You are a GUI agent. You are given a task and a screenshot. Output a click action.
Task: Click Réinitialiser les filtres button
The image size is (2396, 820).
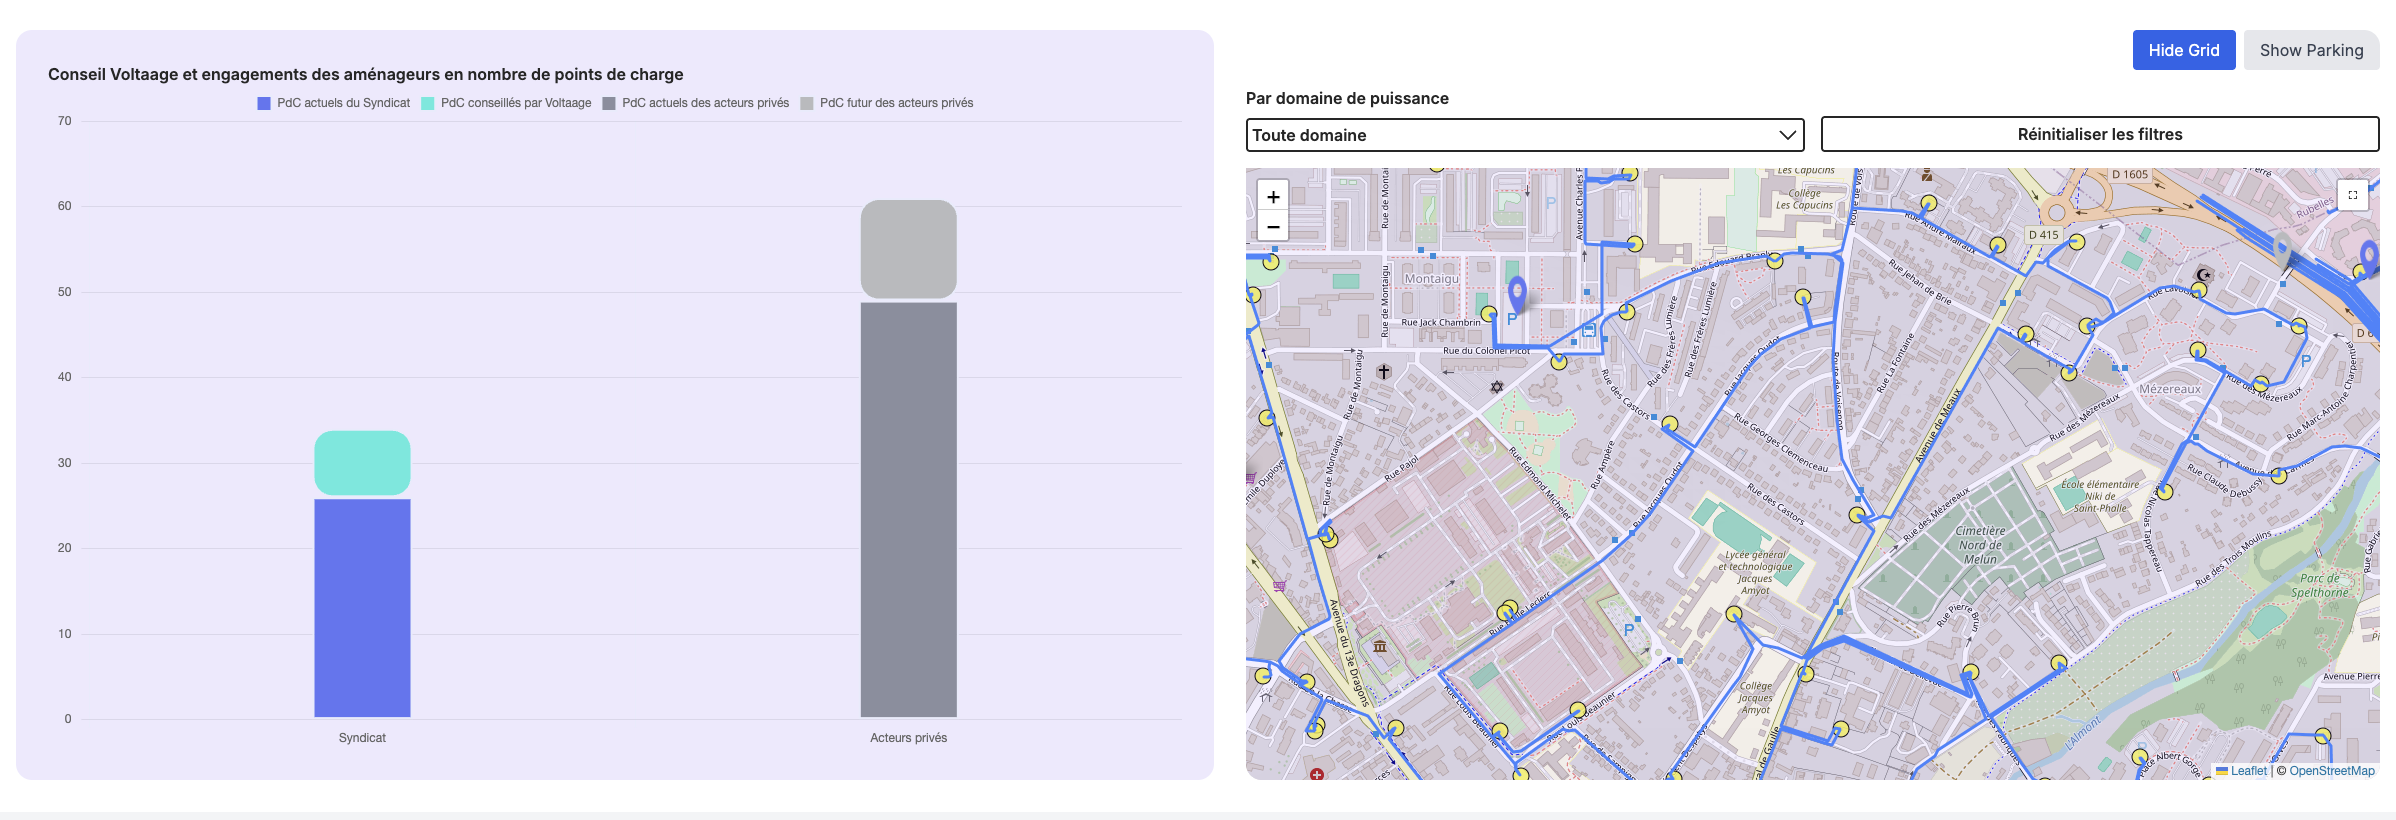[2100, 134]
